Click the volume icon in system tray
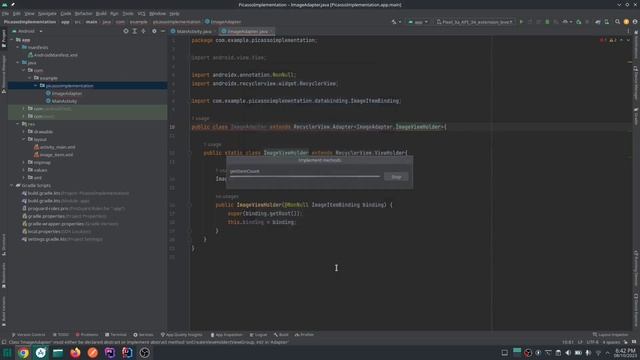This screenshot has width=640, height=360. pyautogui.click(x=568, y=353)
